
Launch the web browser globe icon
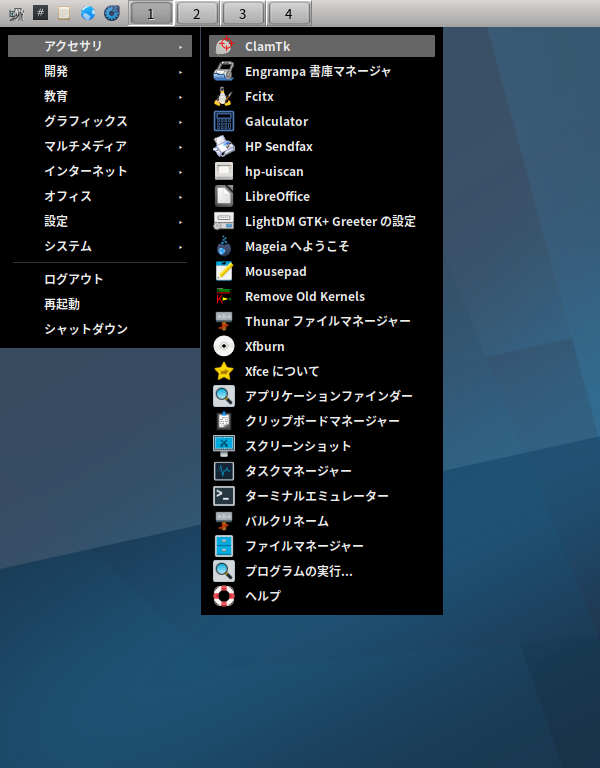click(x=88, y=13)
